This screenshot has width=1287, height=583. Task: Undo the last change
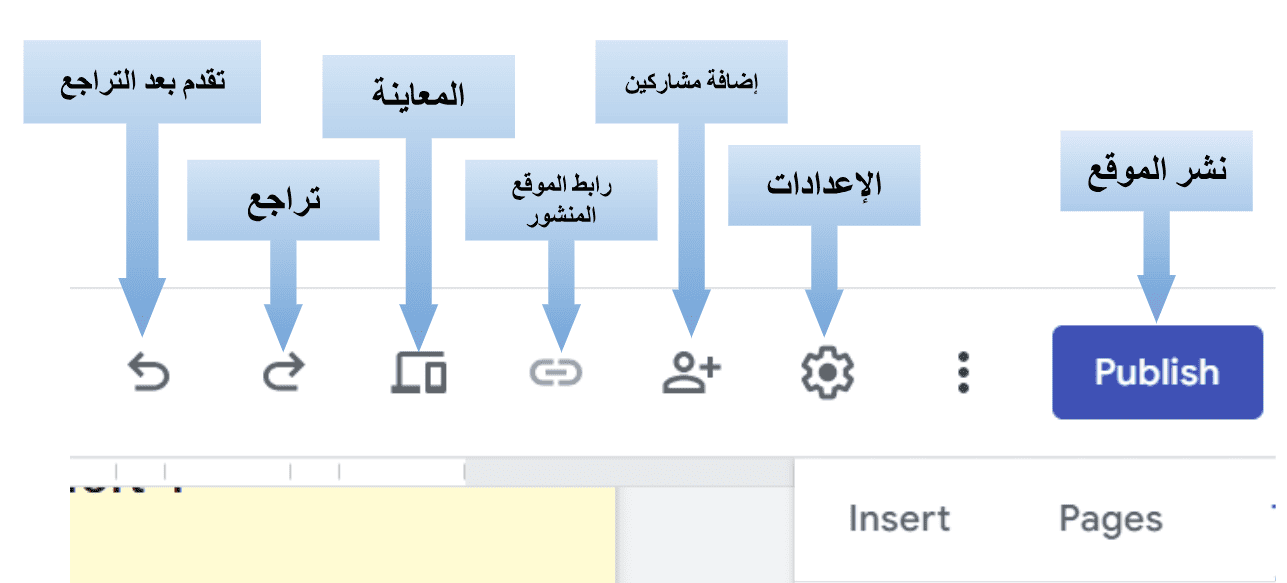coord(148,370)
